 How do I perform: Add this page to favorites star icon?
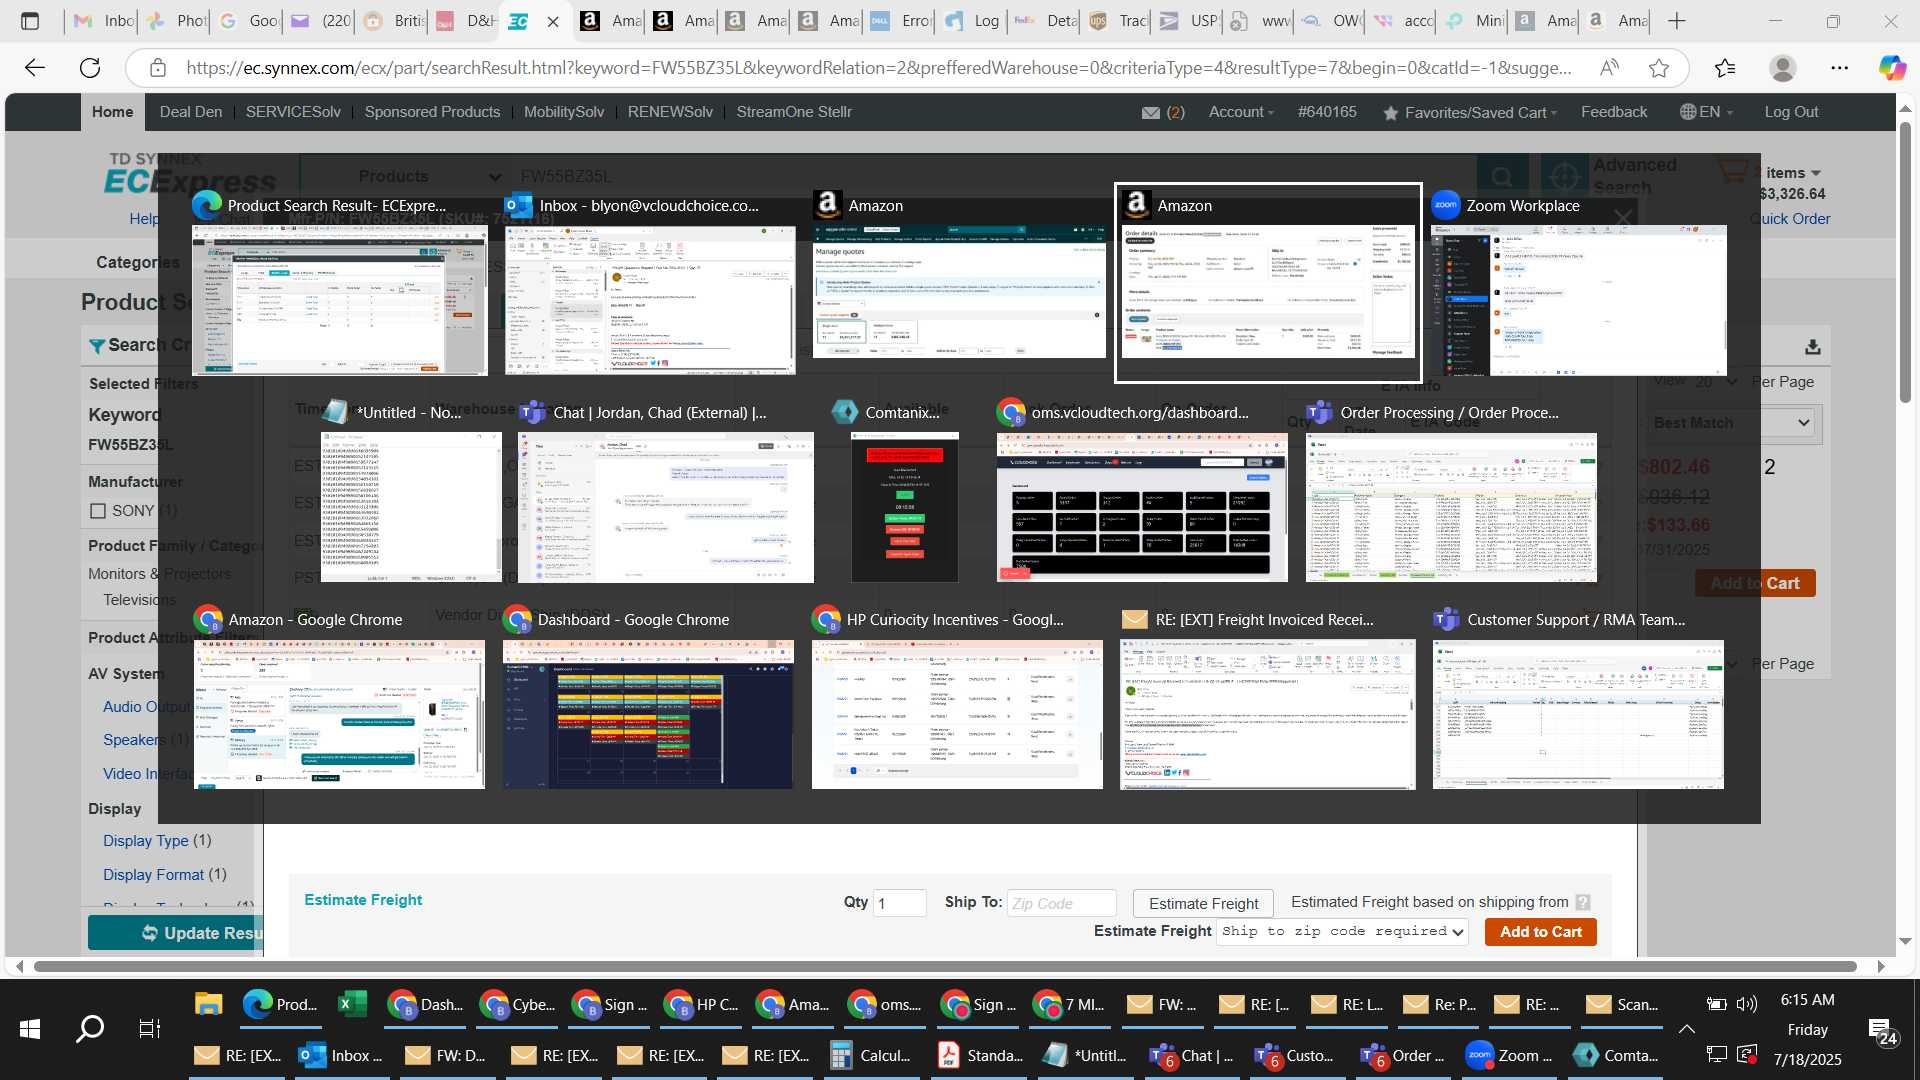(x=1659, y=68)
